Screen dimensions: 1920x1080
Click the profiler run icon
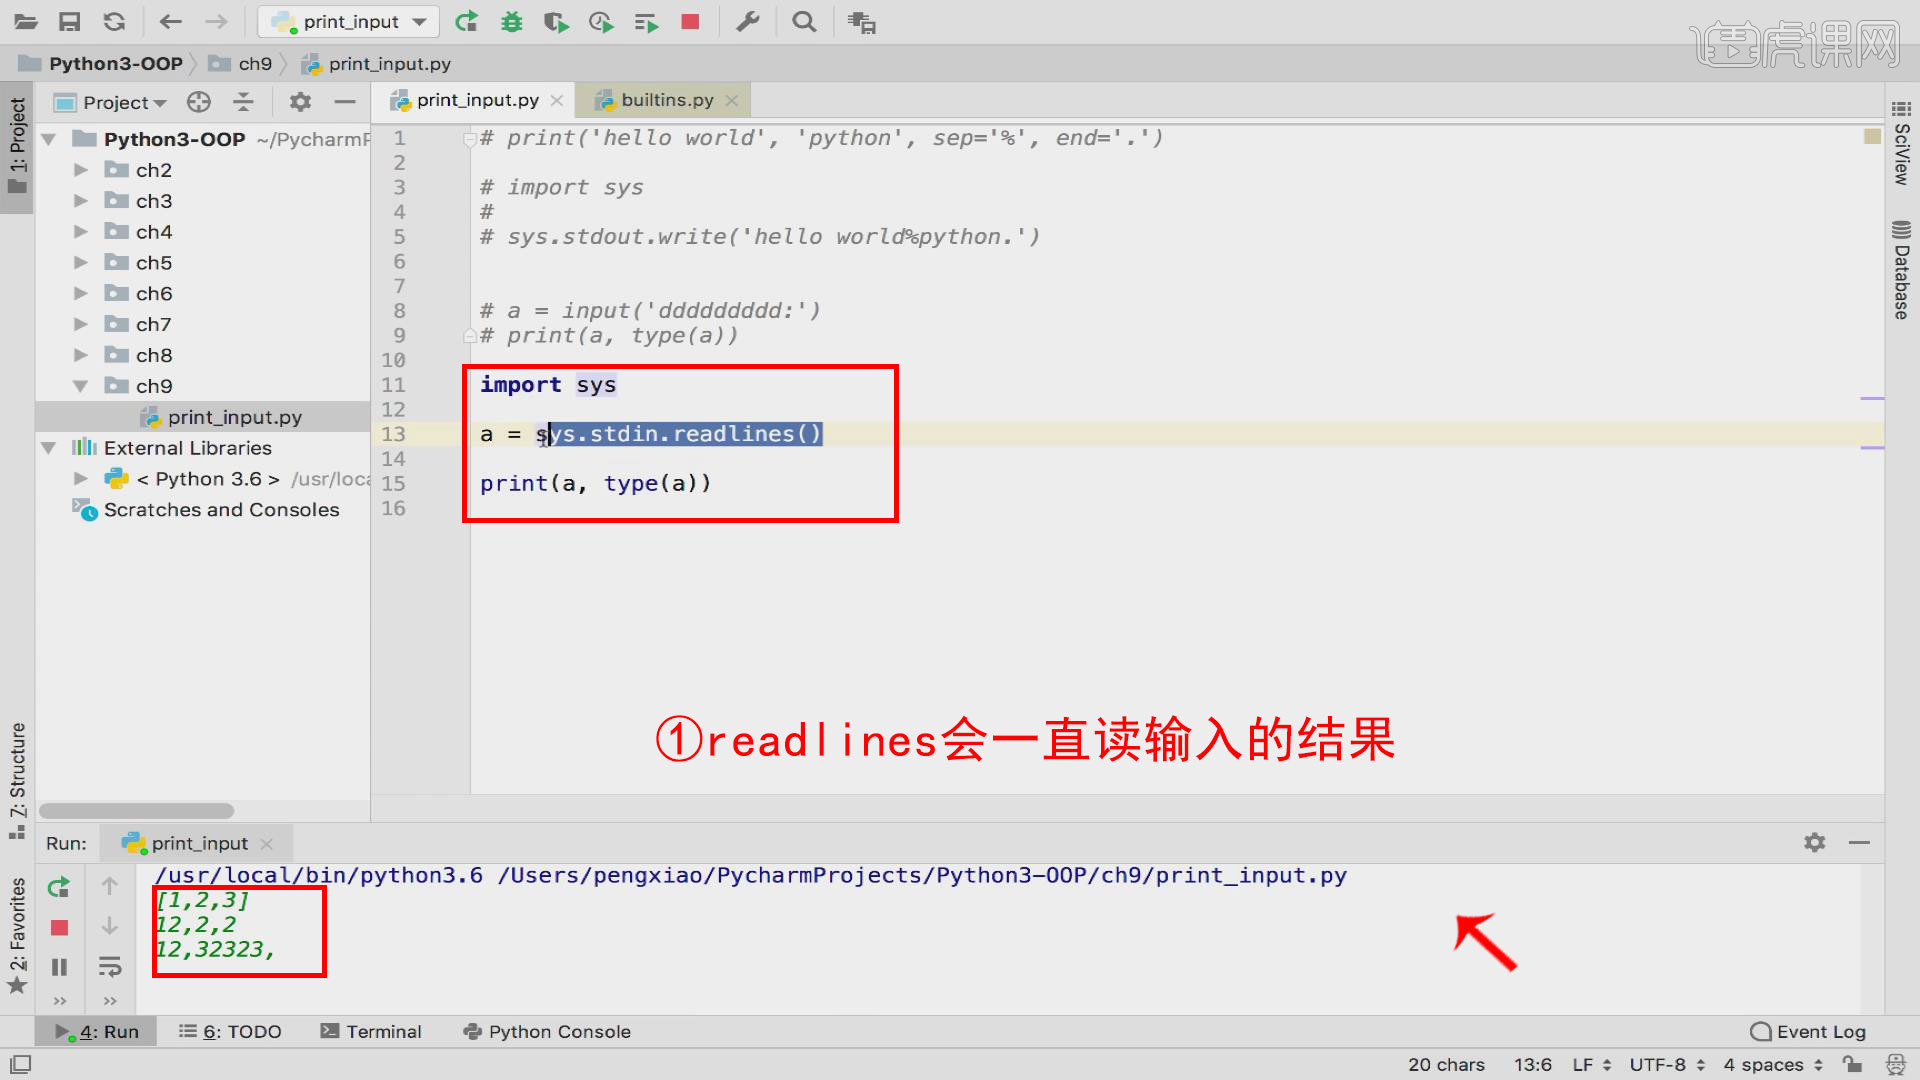point(601,21)
